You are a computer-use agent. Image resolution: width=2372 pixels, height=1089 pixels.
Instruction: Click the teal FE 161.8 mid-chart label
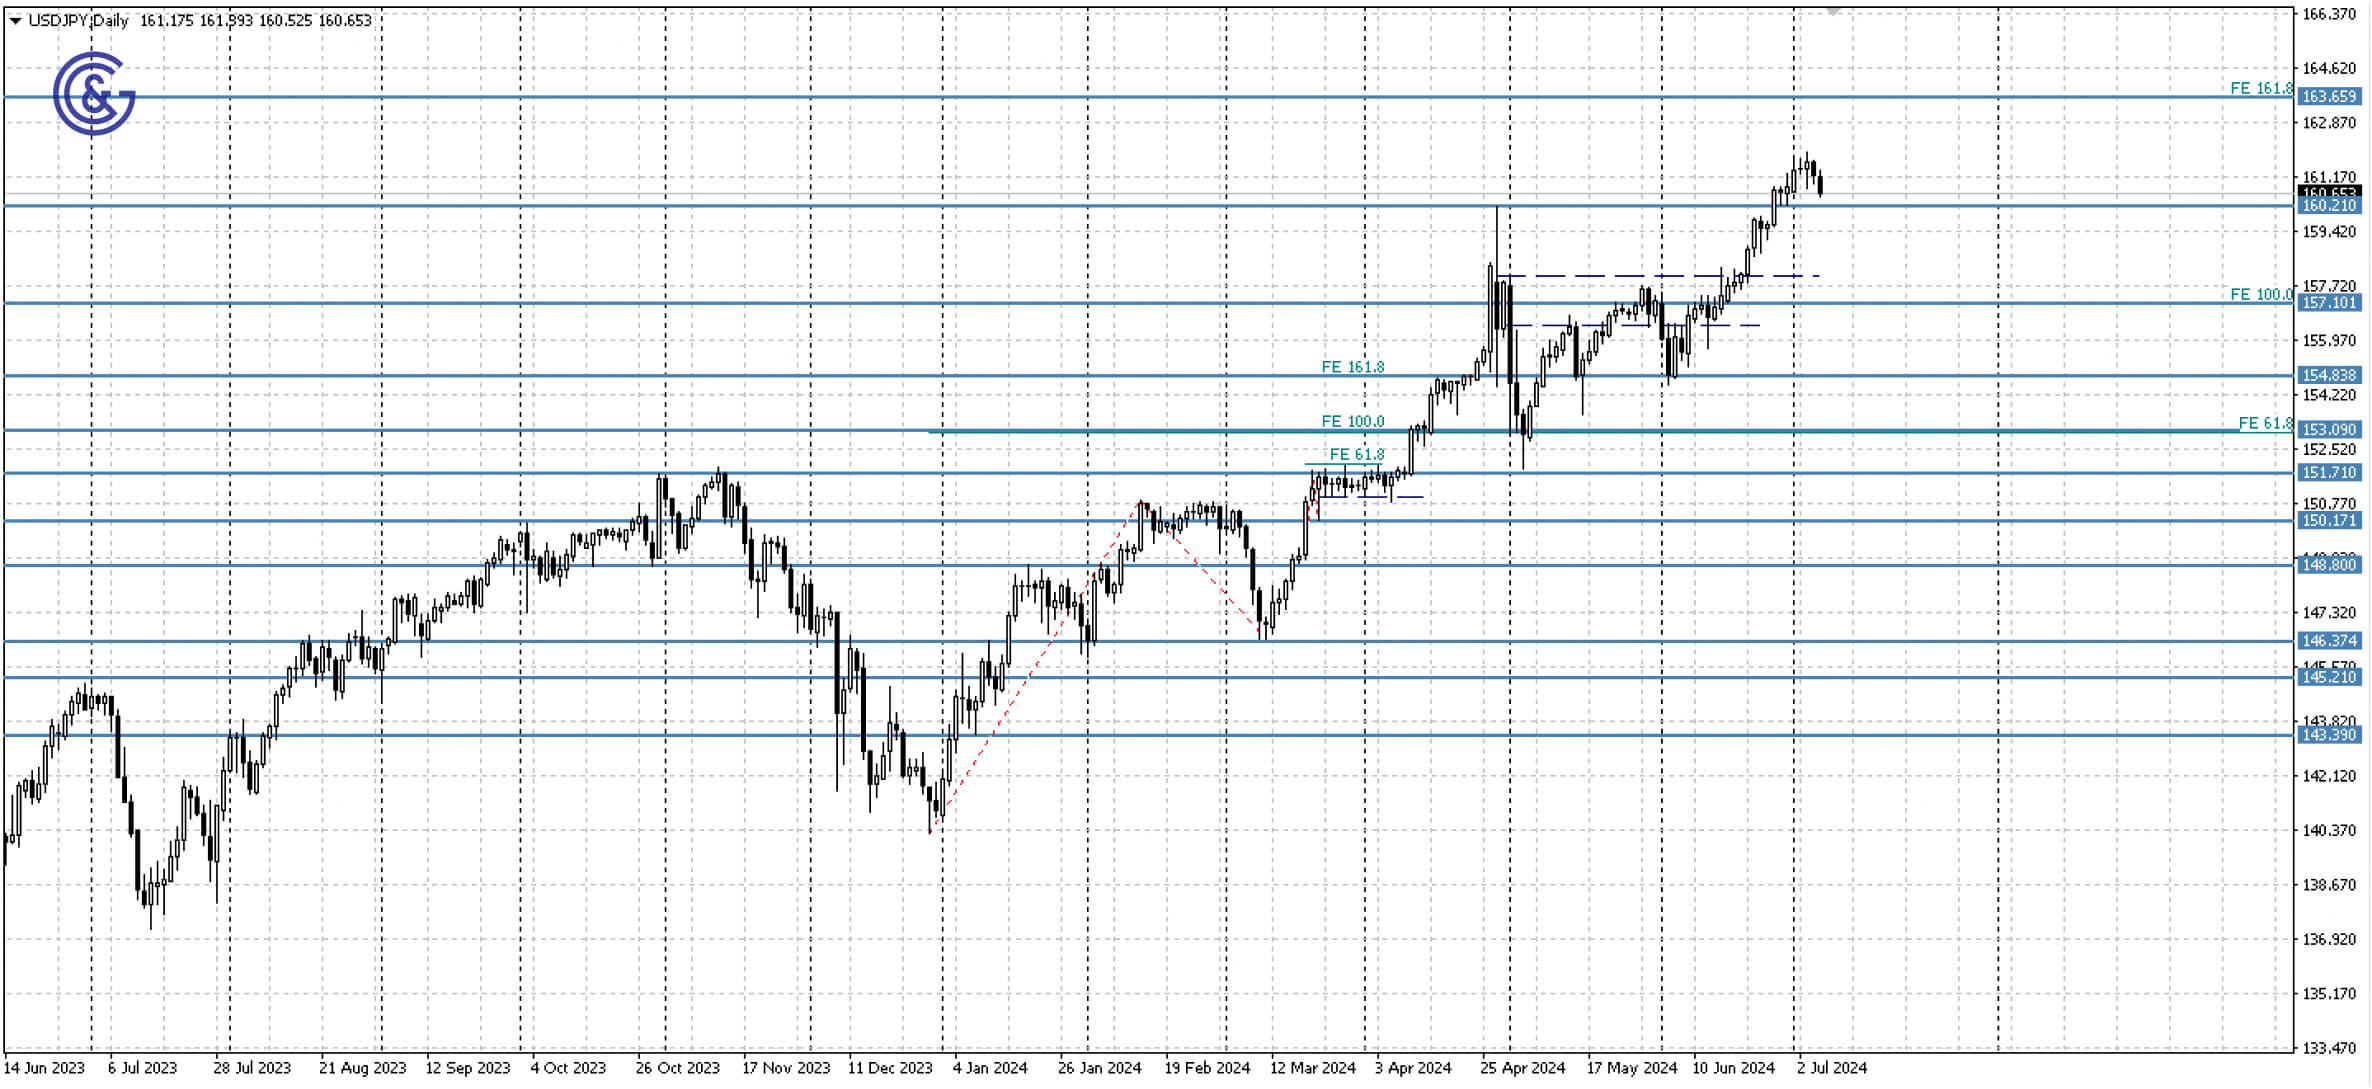pyautogui.click(x=1352, y=366)
